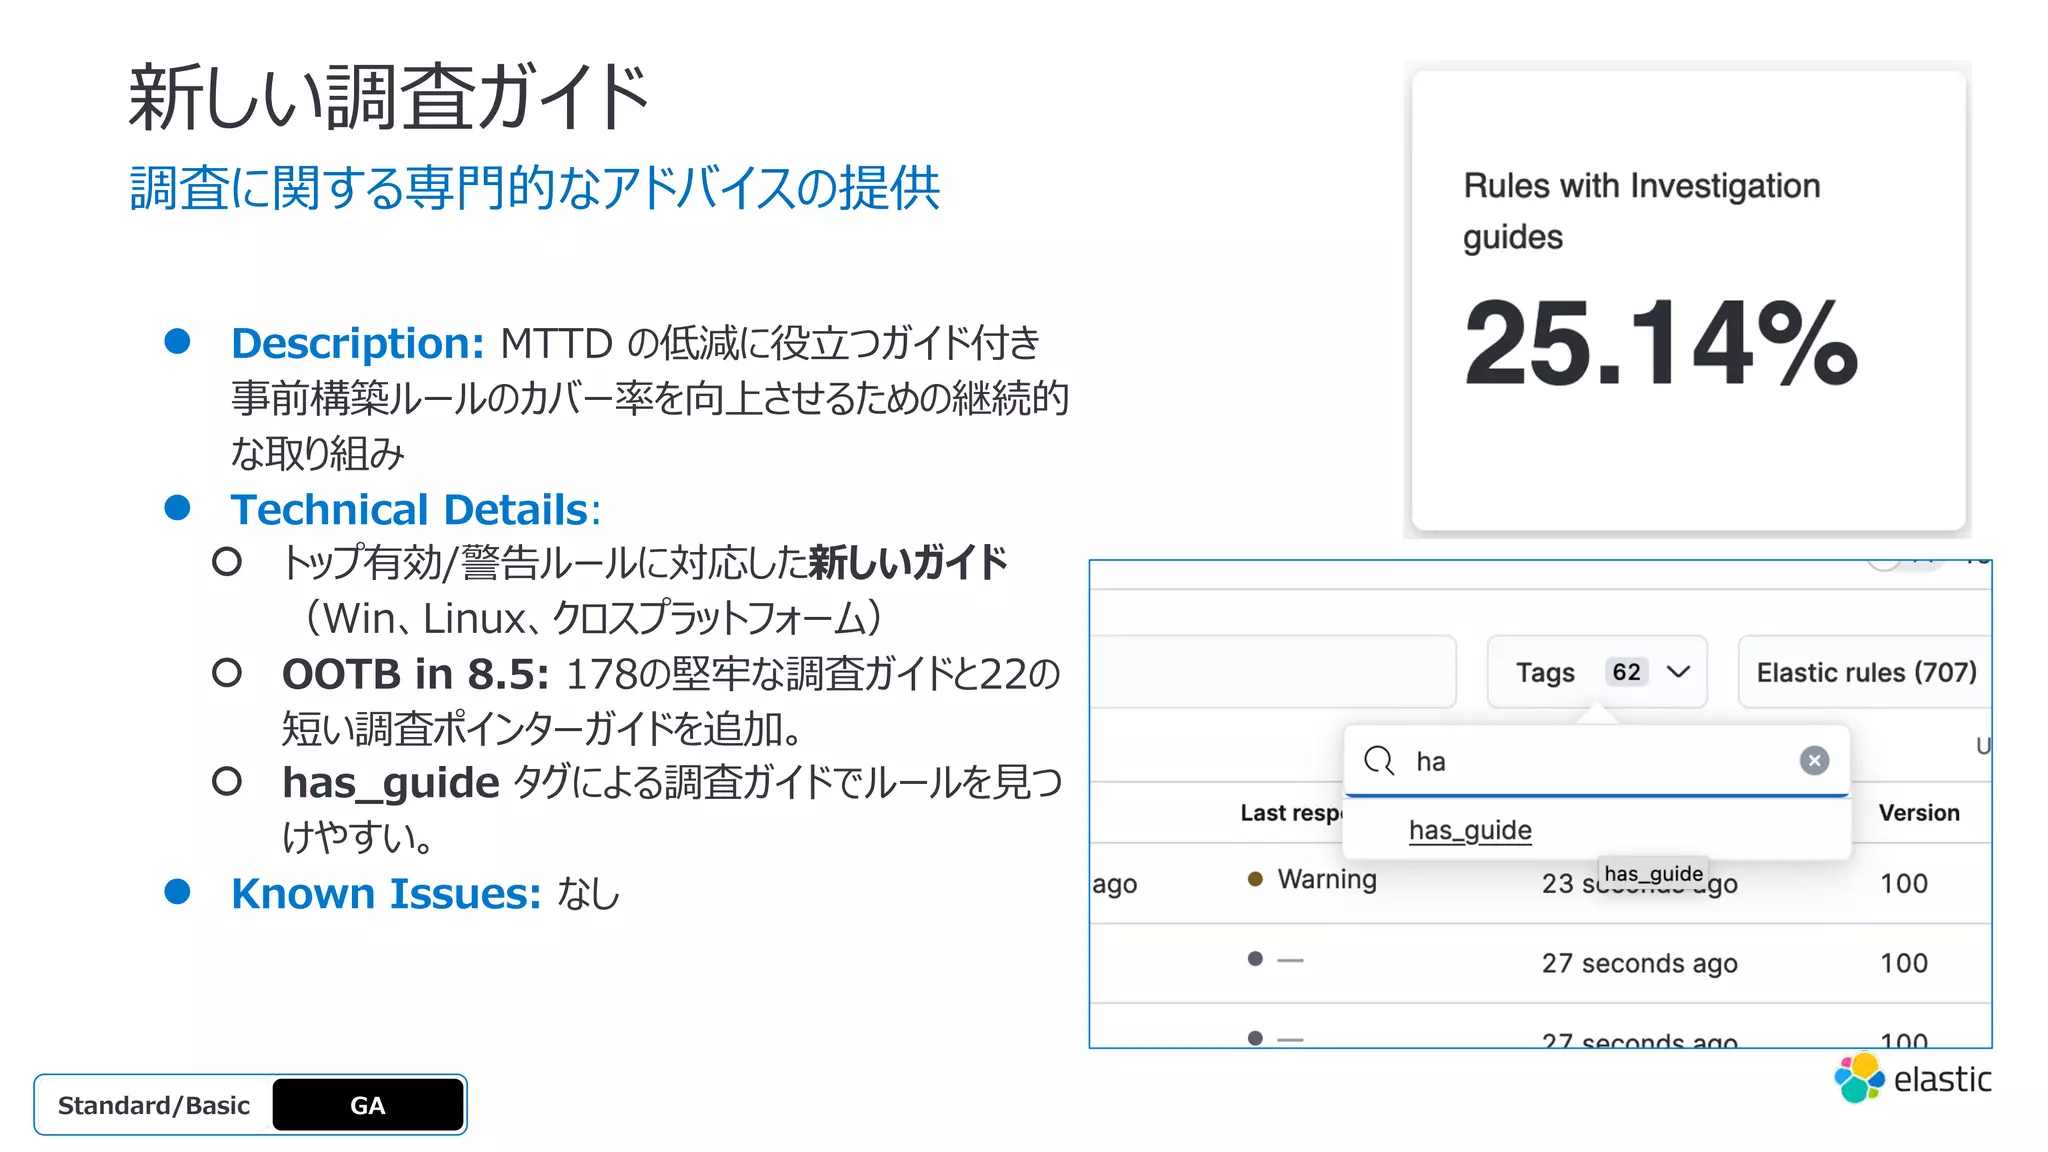Screen dimensions: 2048x1152
Task: Clear the tag search field
Action: pyautogui.click(x=1814, y=761)
